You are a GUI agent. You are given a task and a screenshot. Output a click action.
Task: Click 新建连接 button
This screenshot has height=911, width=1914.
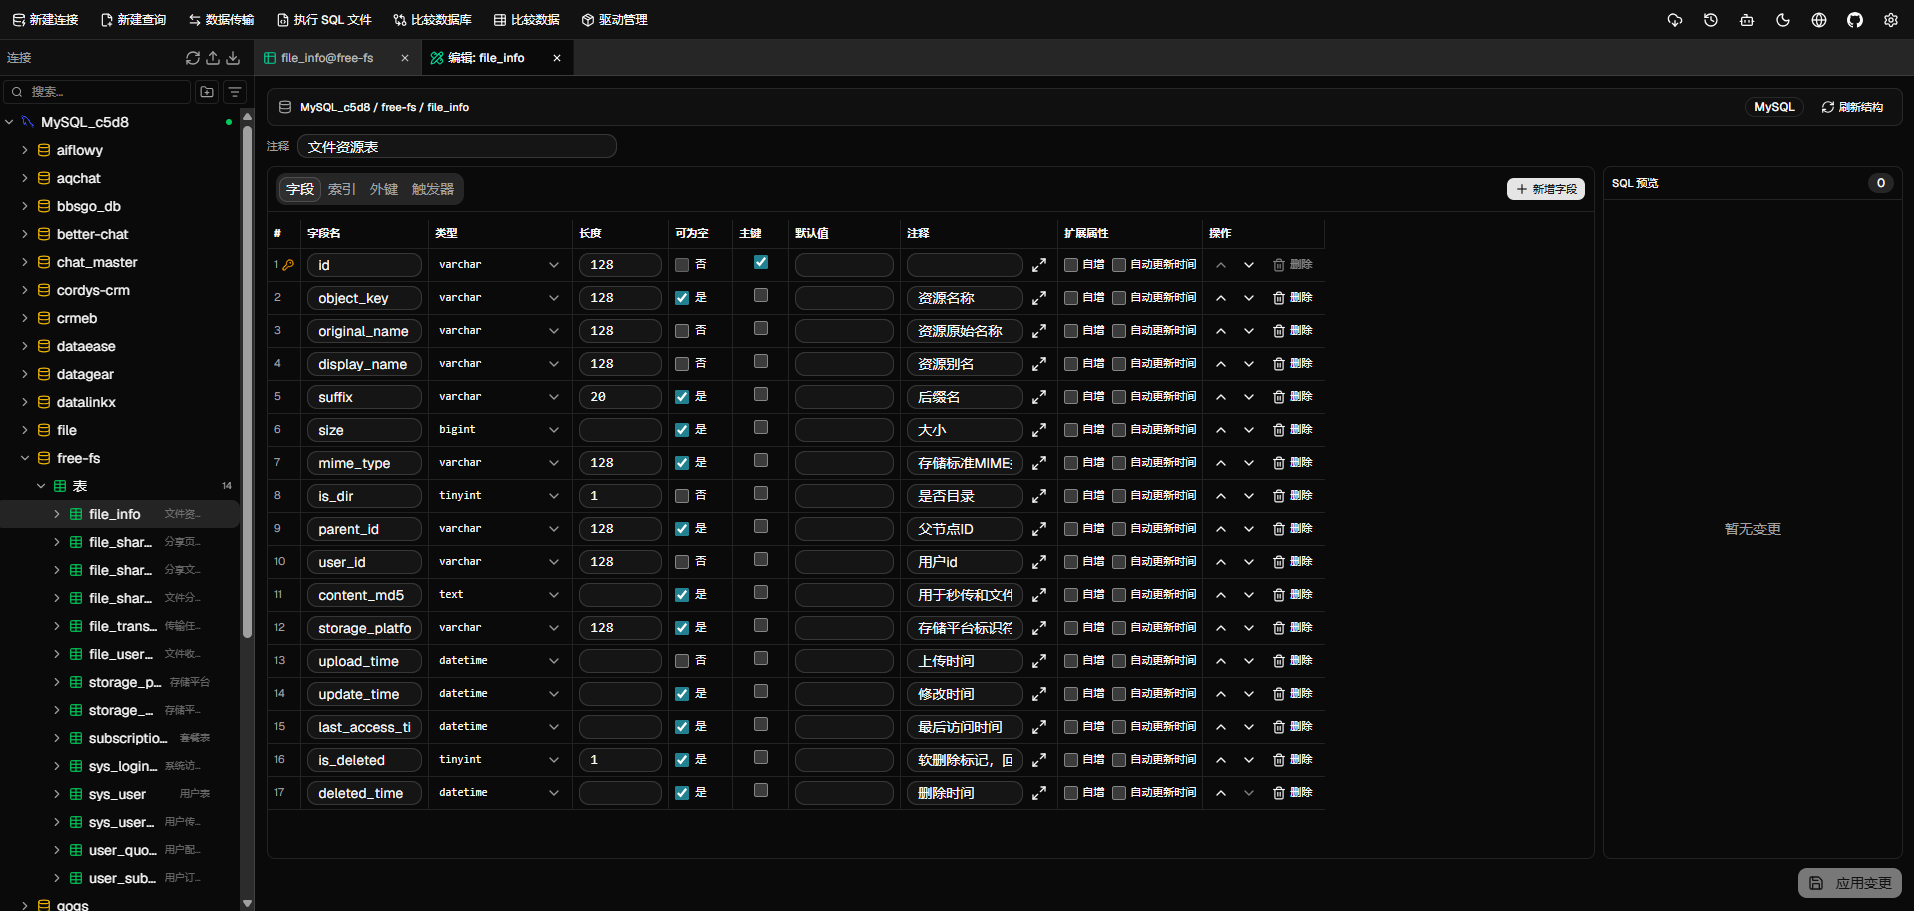[x=45, y=20]
